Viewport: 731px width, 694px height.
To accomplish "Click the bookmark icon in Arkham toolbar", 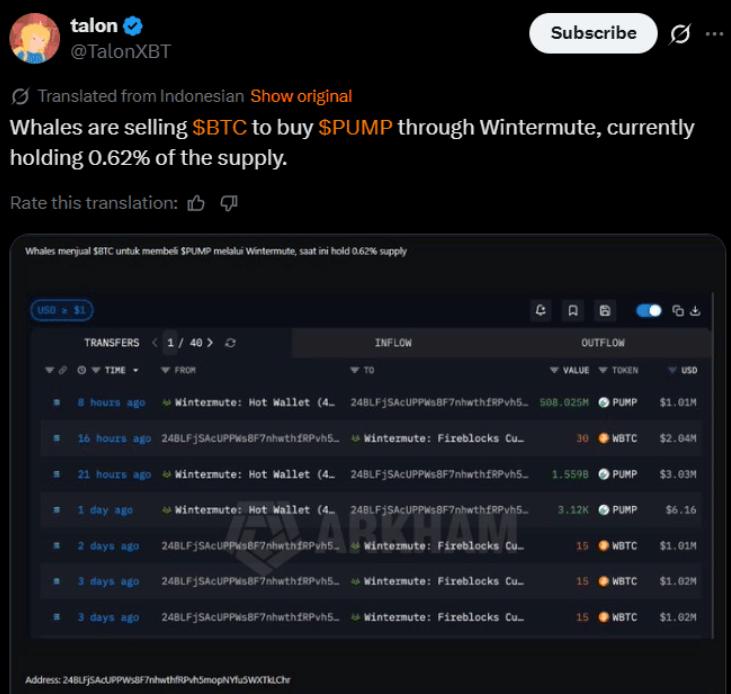I will 573,310.
